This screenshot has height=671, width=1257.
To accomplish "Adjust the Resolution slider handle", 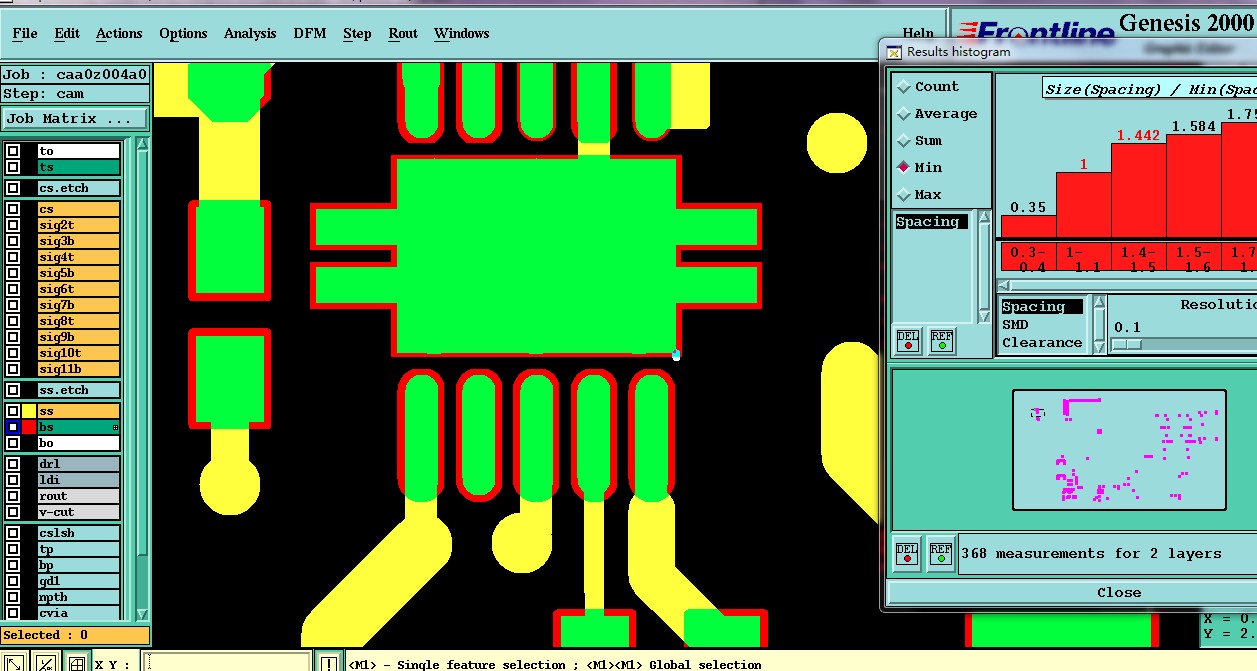I will 1126,344.
